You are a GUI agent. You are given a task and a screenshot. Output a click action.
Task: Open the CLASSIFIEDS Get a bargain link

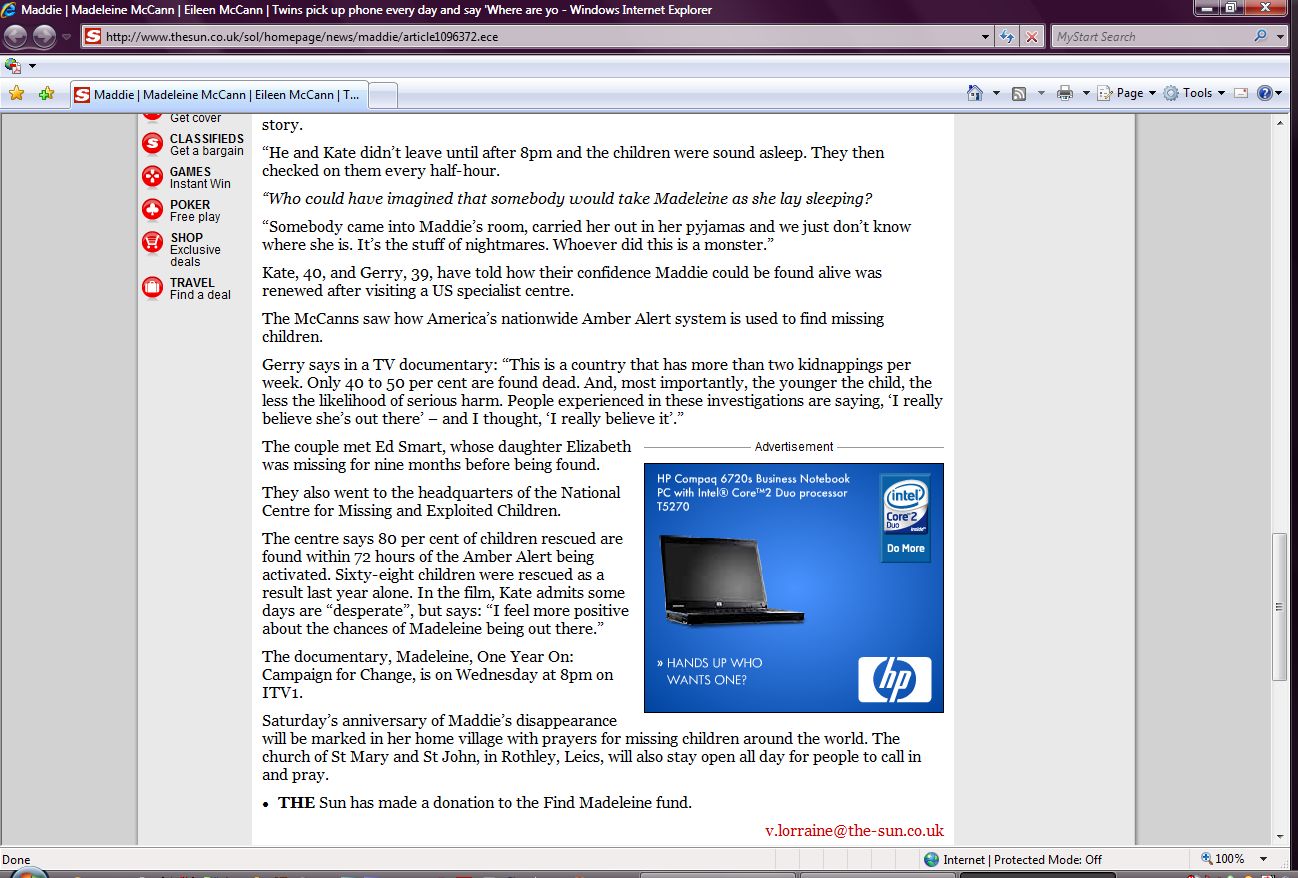pos(206,144)
